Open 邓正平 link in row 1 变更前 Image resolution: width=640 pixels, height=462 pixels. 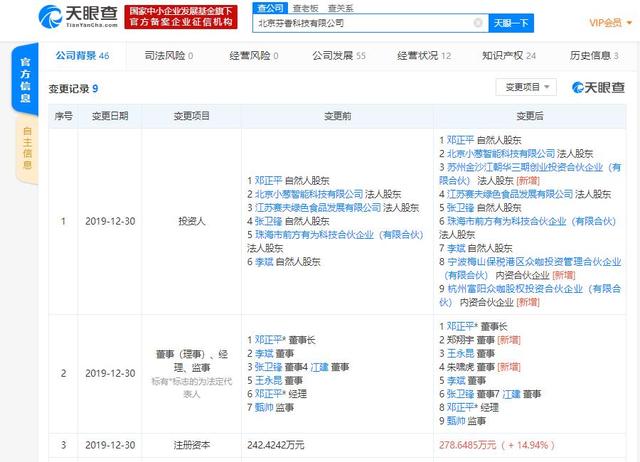268,180
